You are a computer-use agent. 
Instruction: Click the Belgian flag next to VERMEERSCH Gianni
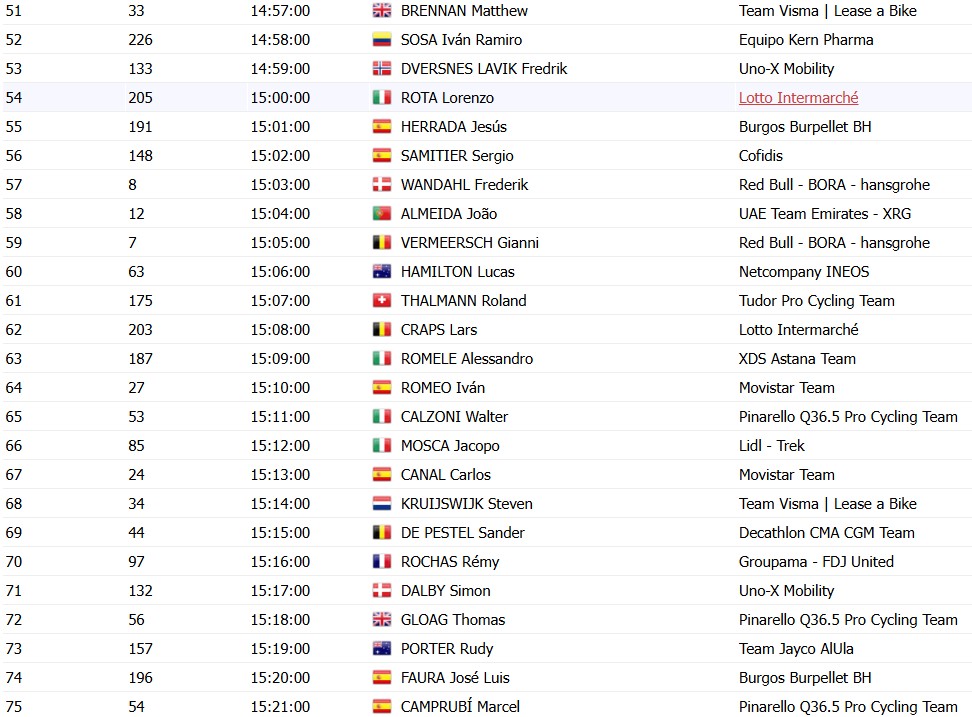click(382, 243)
